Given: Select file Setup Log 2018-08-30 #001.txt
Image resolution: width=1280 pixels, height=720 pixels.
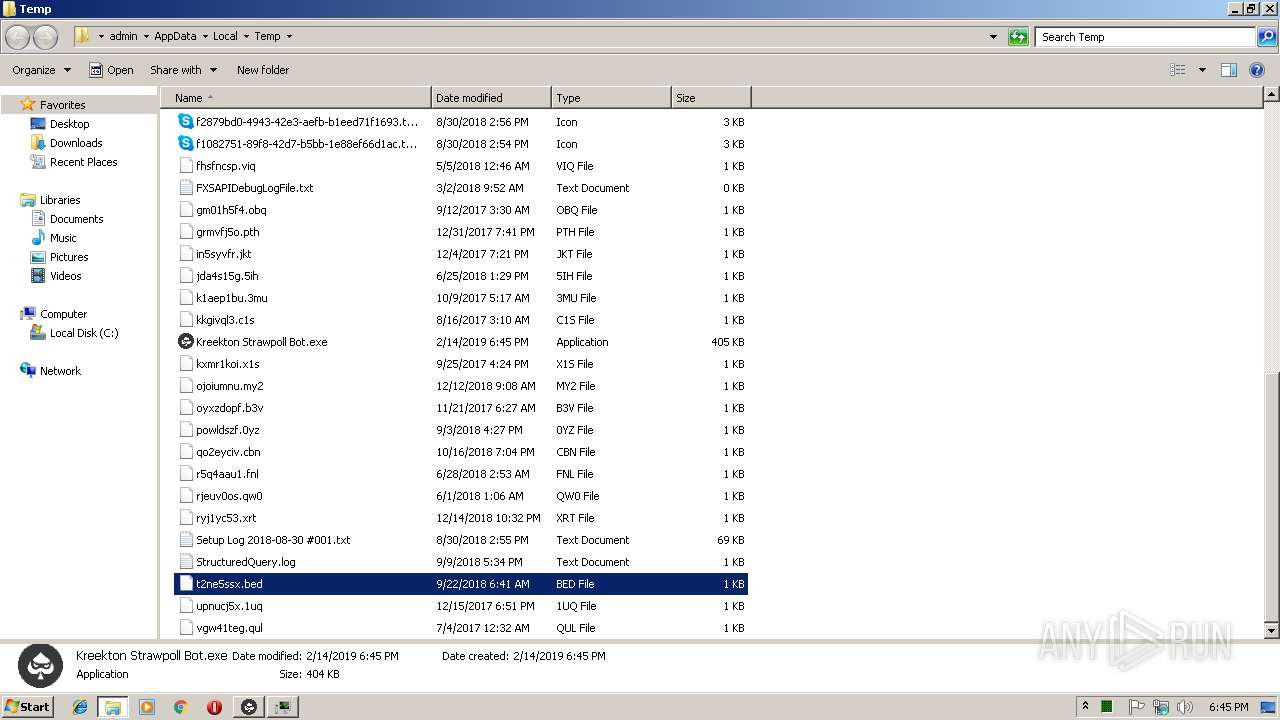Looking at the screenshot, I should pyautogui.click(x=461, y=540).
